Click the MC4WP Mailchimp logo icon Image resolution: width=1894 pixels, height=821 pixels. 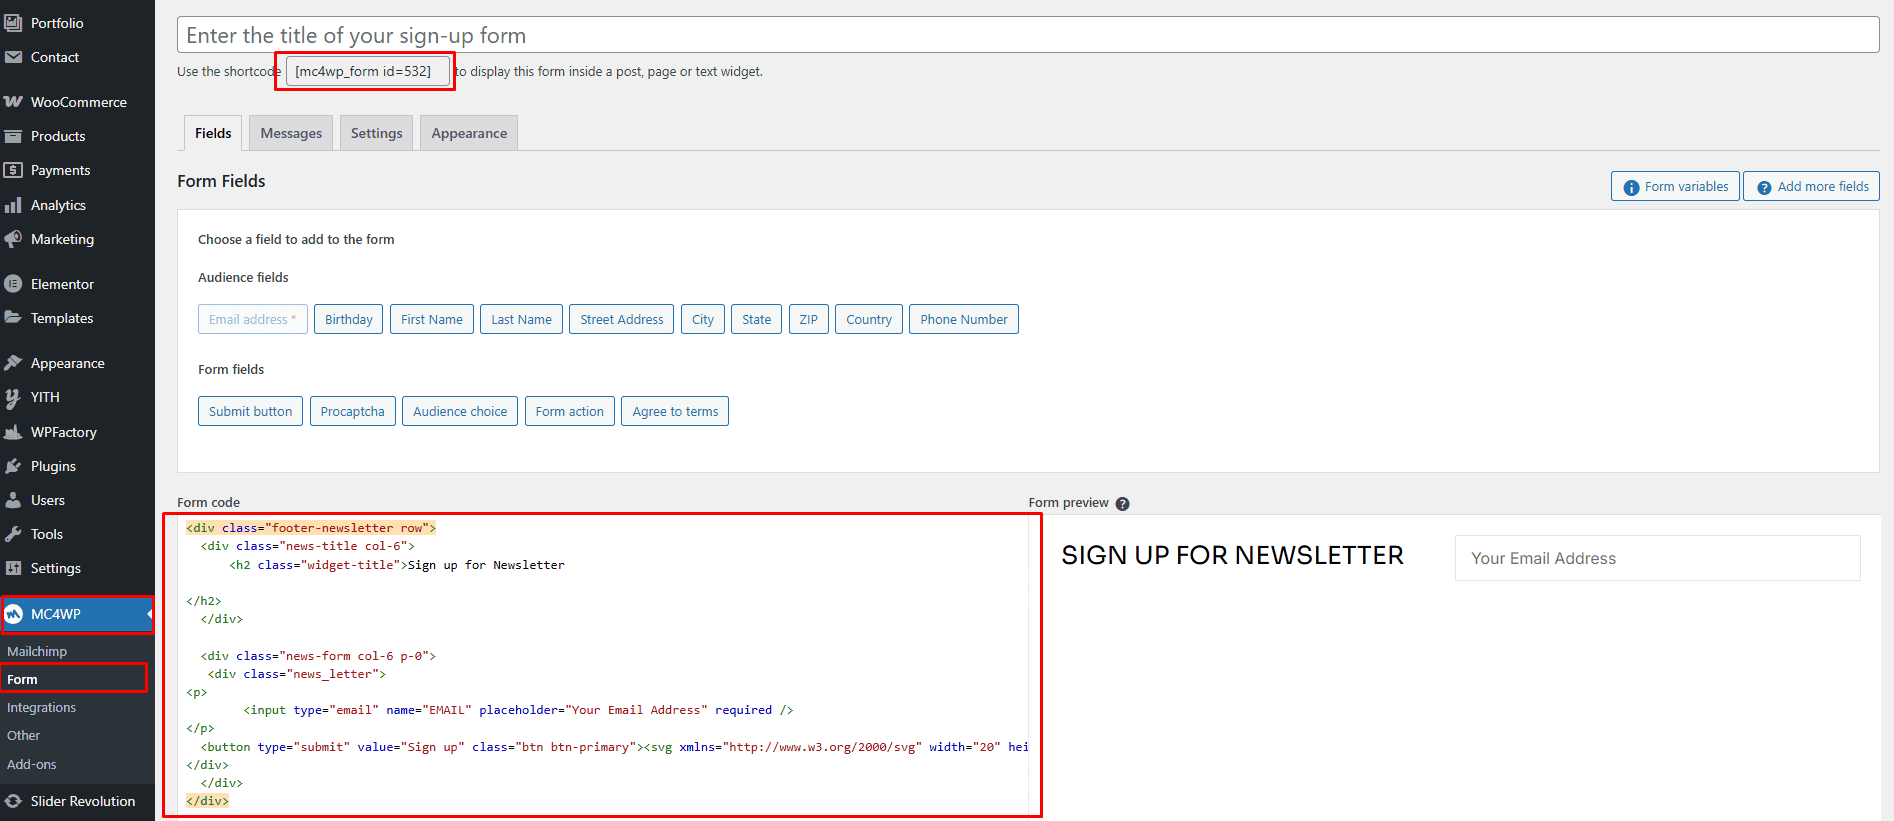pos(14,614)
